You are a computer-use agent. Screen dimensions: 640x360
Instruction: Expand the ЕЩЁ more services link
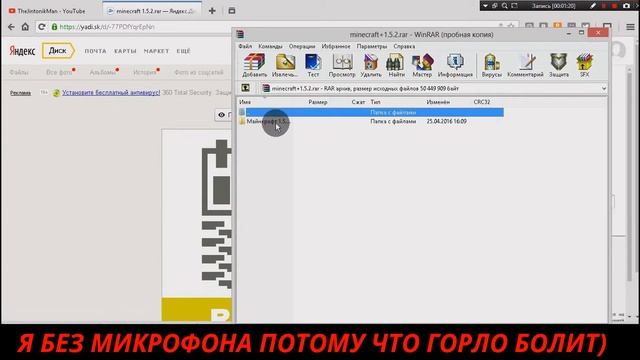point(183,51)
